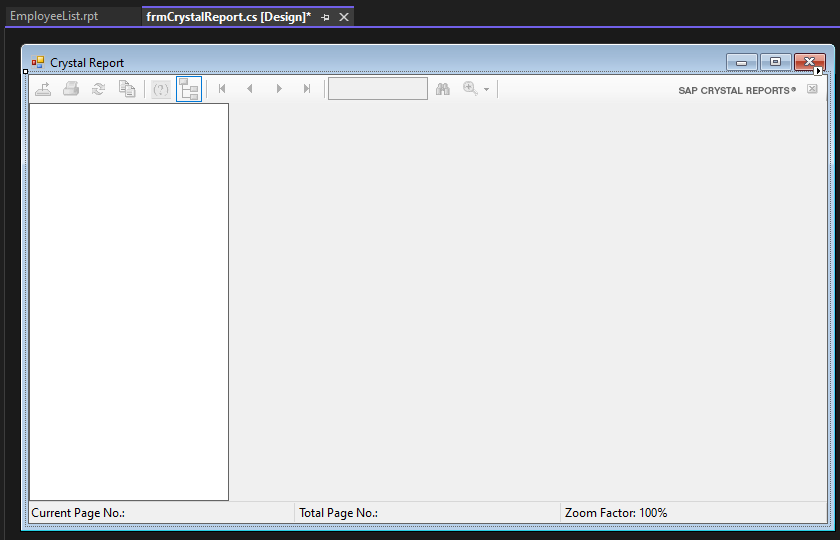Switch to the EmployeeList.rpt tab

click(x=54, y=16)
